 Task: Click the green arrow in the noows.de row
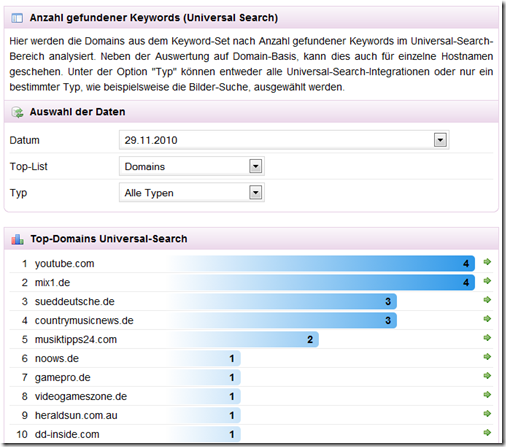click(487, 357)
